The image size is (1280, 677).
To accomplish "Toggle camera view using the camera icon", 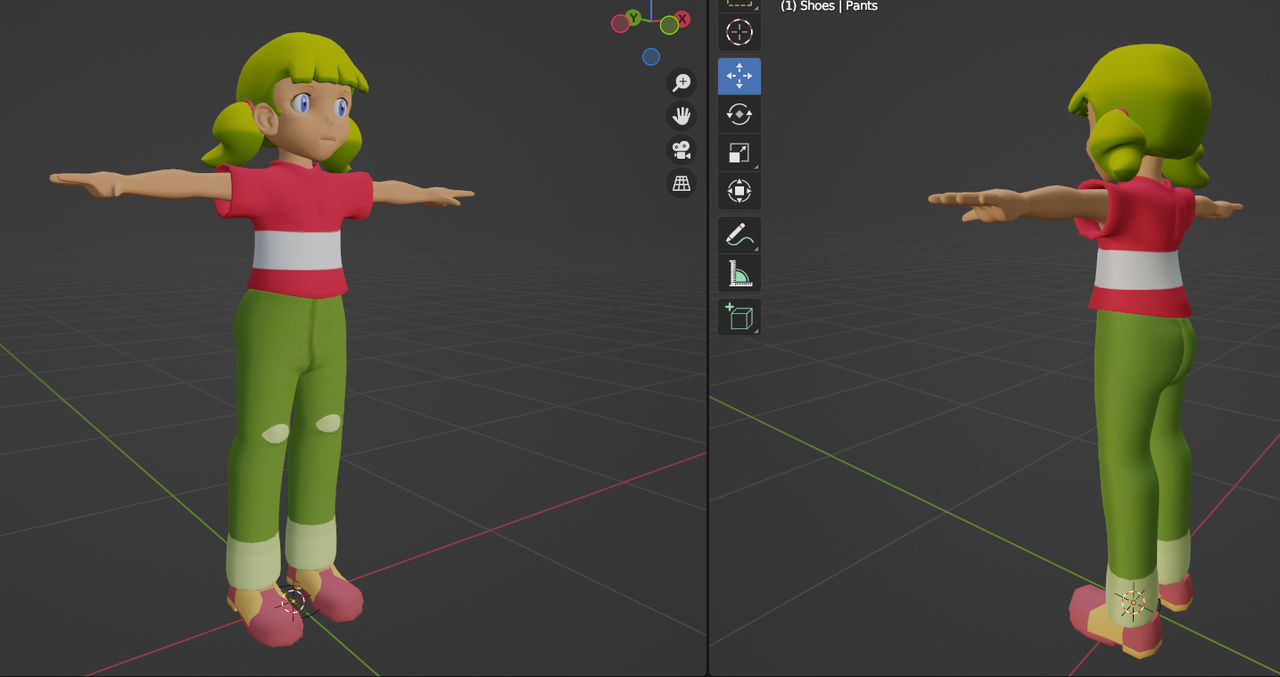I will tap(681, 150).
